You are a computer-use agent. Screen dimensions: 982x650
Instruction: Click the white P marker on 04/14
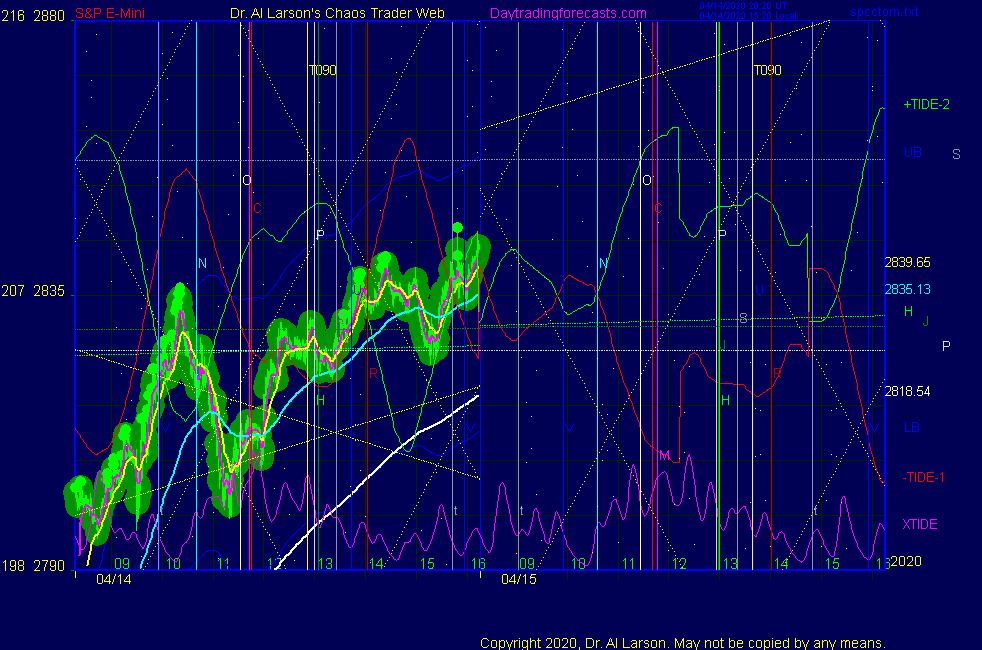(x=321, y=234)
